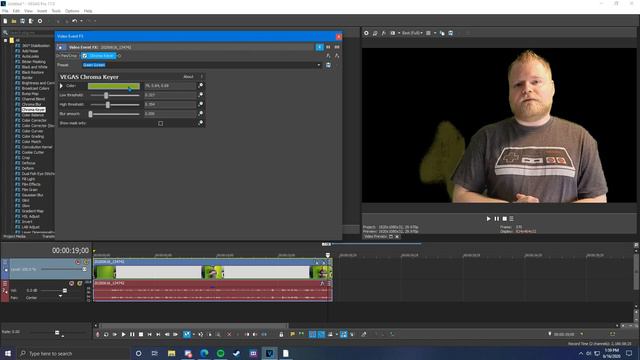Click the Color swatch in Chroma Keyer
The height and width of the screenshot is (360, 640).
[x=114, y=86]
